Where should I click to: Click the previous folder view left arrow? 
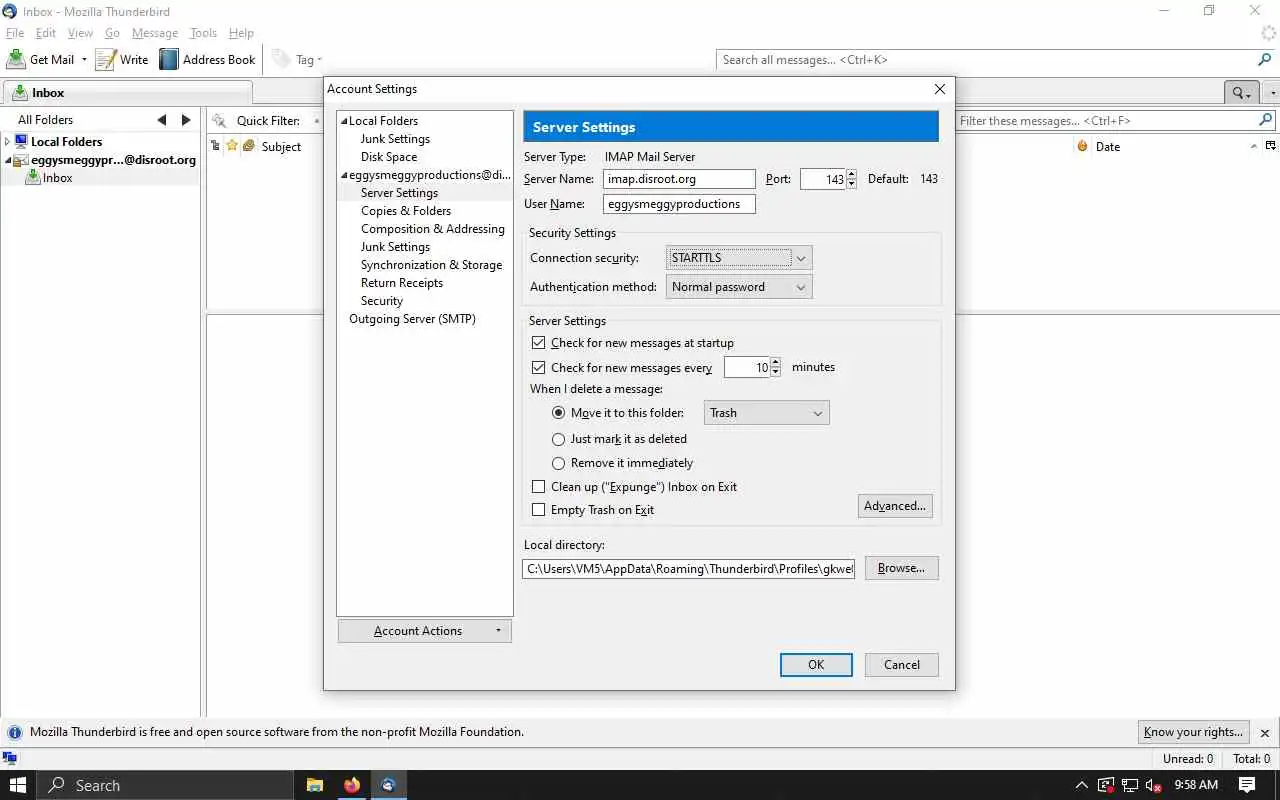[x=162, y=120]
